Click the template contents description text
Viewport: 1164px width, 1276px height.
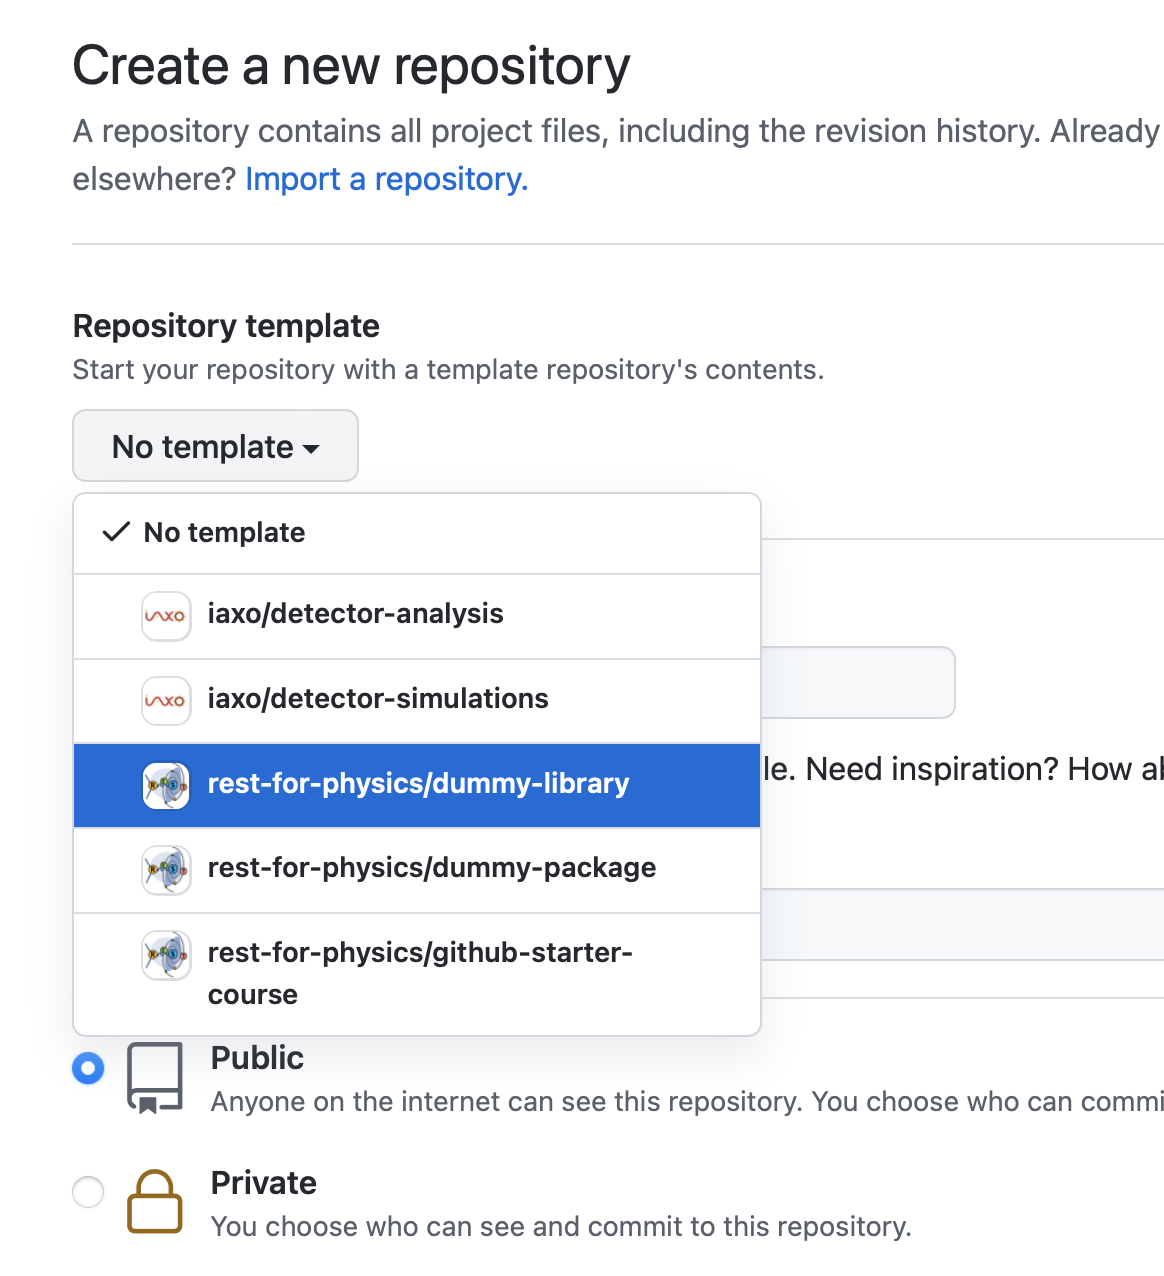click(448, 370)
